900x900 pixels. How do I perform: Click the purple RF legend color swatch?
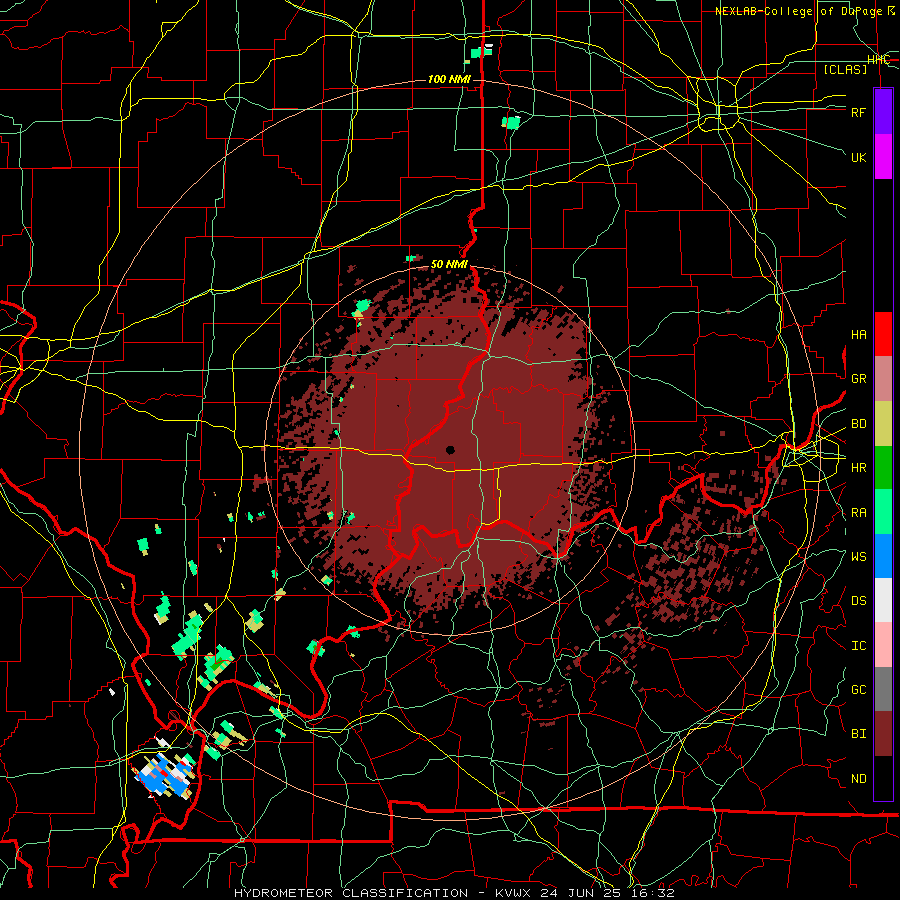(883, 112)
